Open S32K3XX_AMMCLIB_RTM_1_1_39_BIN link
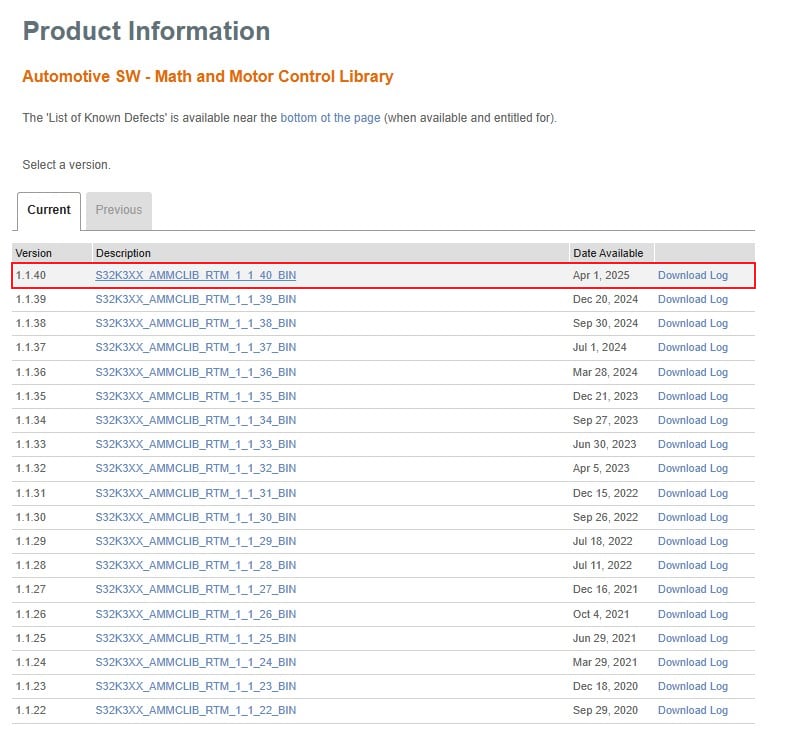787x739 pixels. [x=196, y=299]
